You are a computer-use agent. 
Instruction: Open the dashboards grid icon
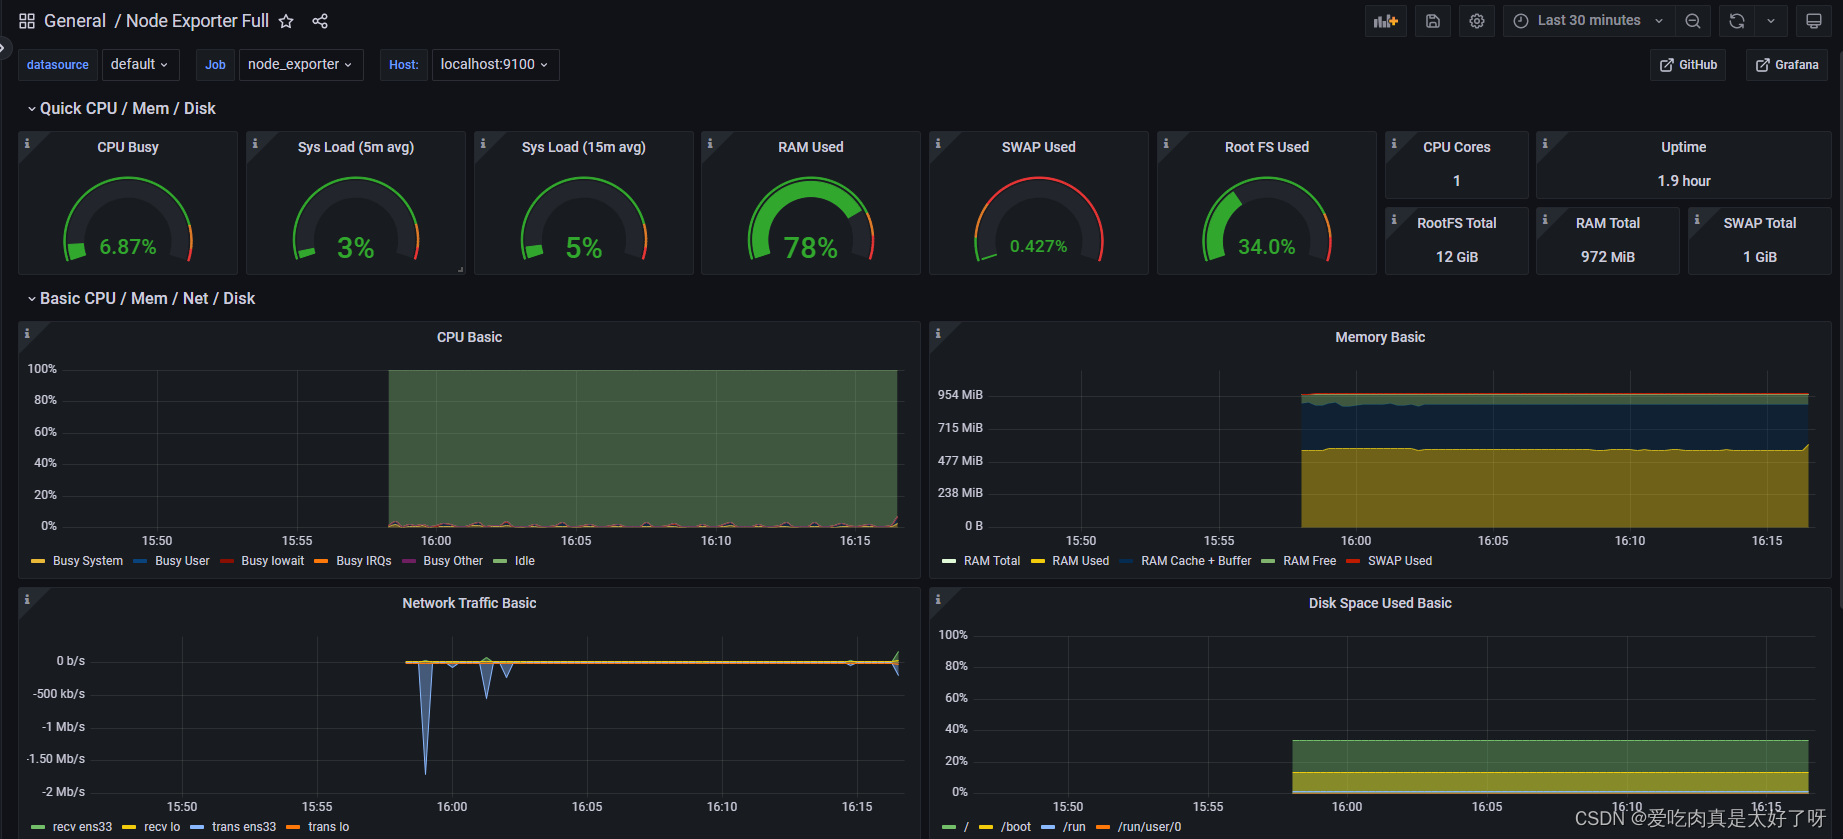[x=27, y=21]
